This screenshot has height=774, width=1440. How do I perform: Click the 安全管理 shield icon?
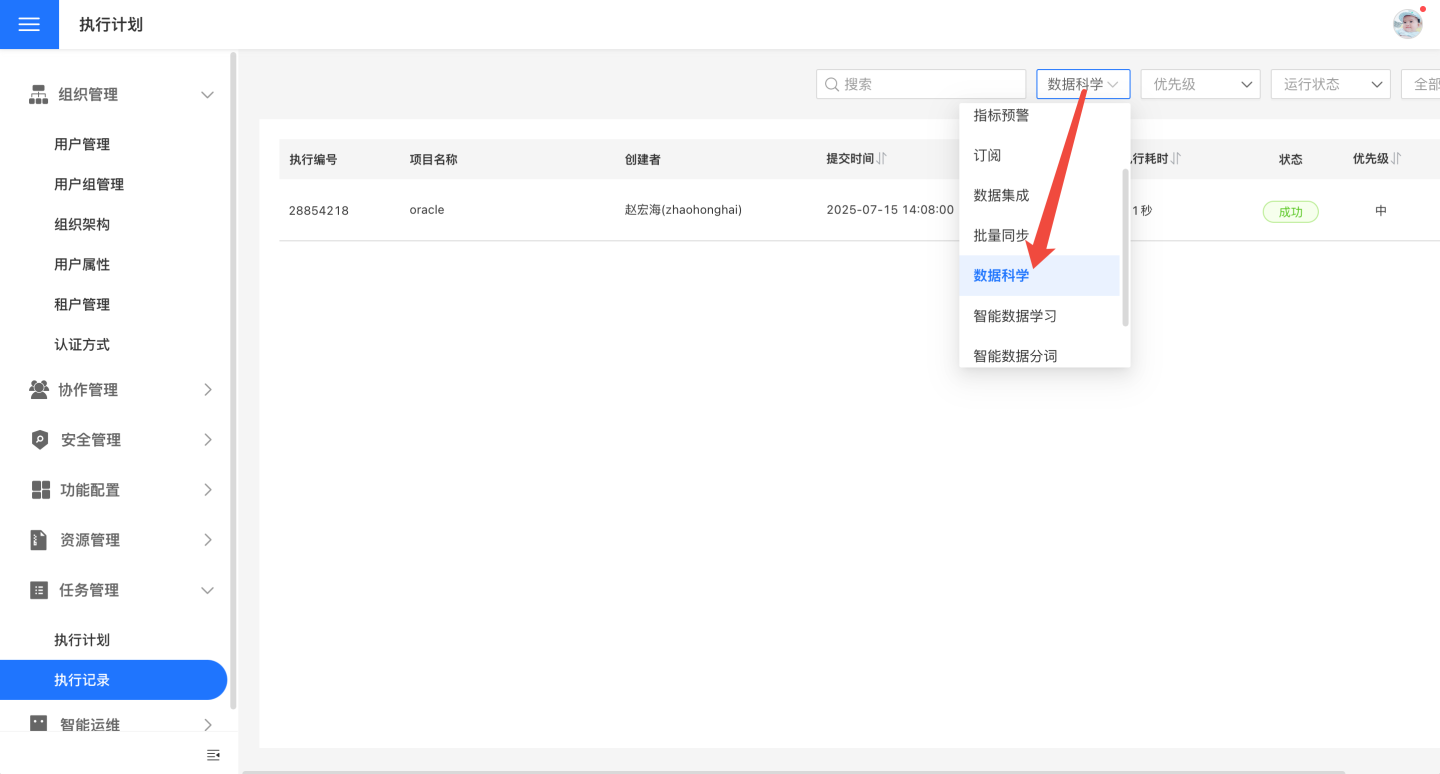(39, 440)
